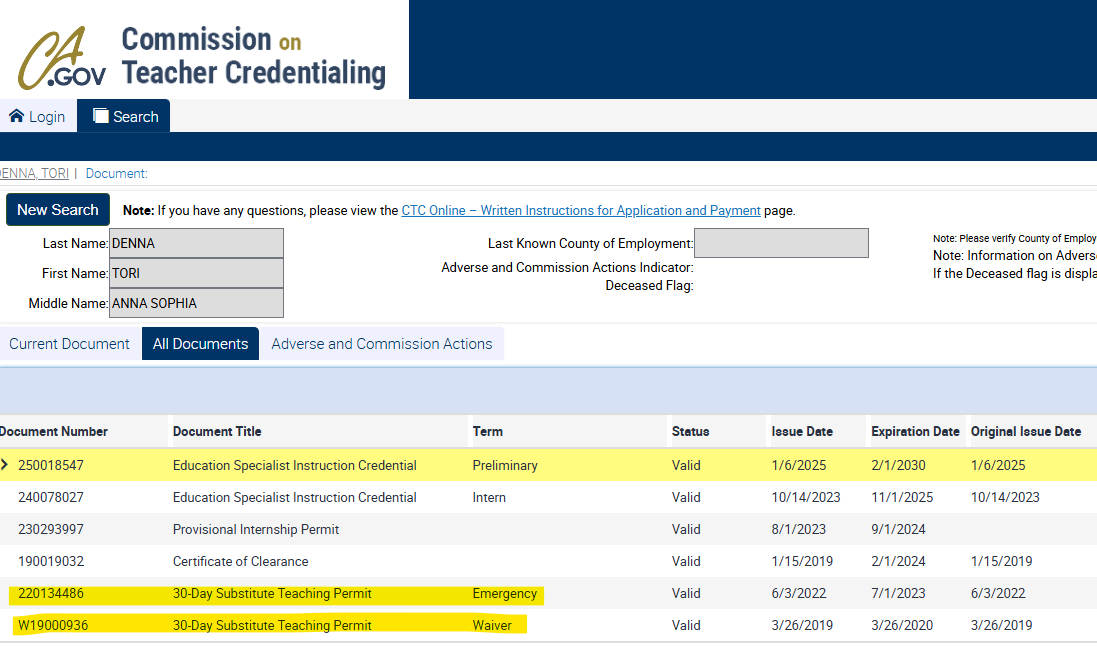The width and height of the screenshot is (1097, 648).
Task: Click the DENNA, TORI breadcrumb link
Action: point(34,174)
